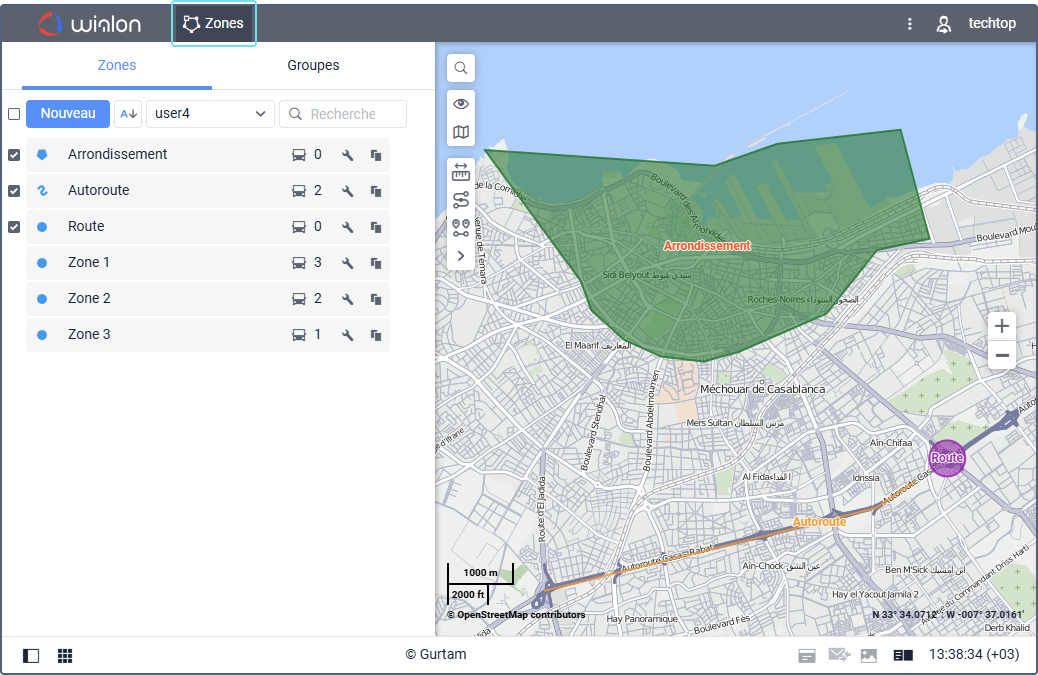1038x675 pixels.
Task: Uncheck the Route zone checkbox
Action: (x=14, y=227)
